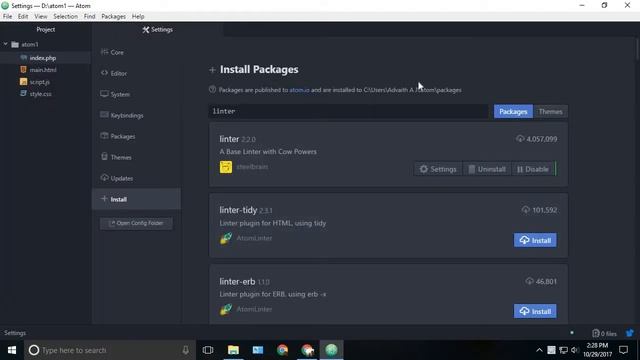Open the Help menu
Image resolution: width=640 pixels, height=360 pixels.
coord(138,16)
